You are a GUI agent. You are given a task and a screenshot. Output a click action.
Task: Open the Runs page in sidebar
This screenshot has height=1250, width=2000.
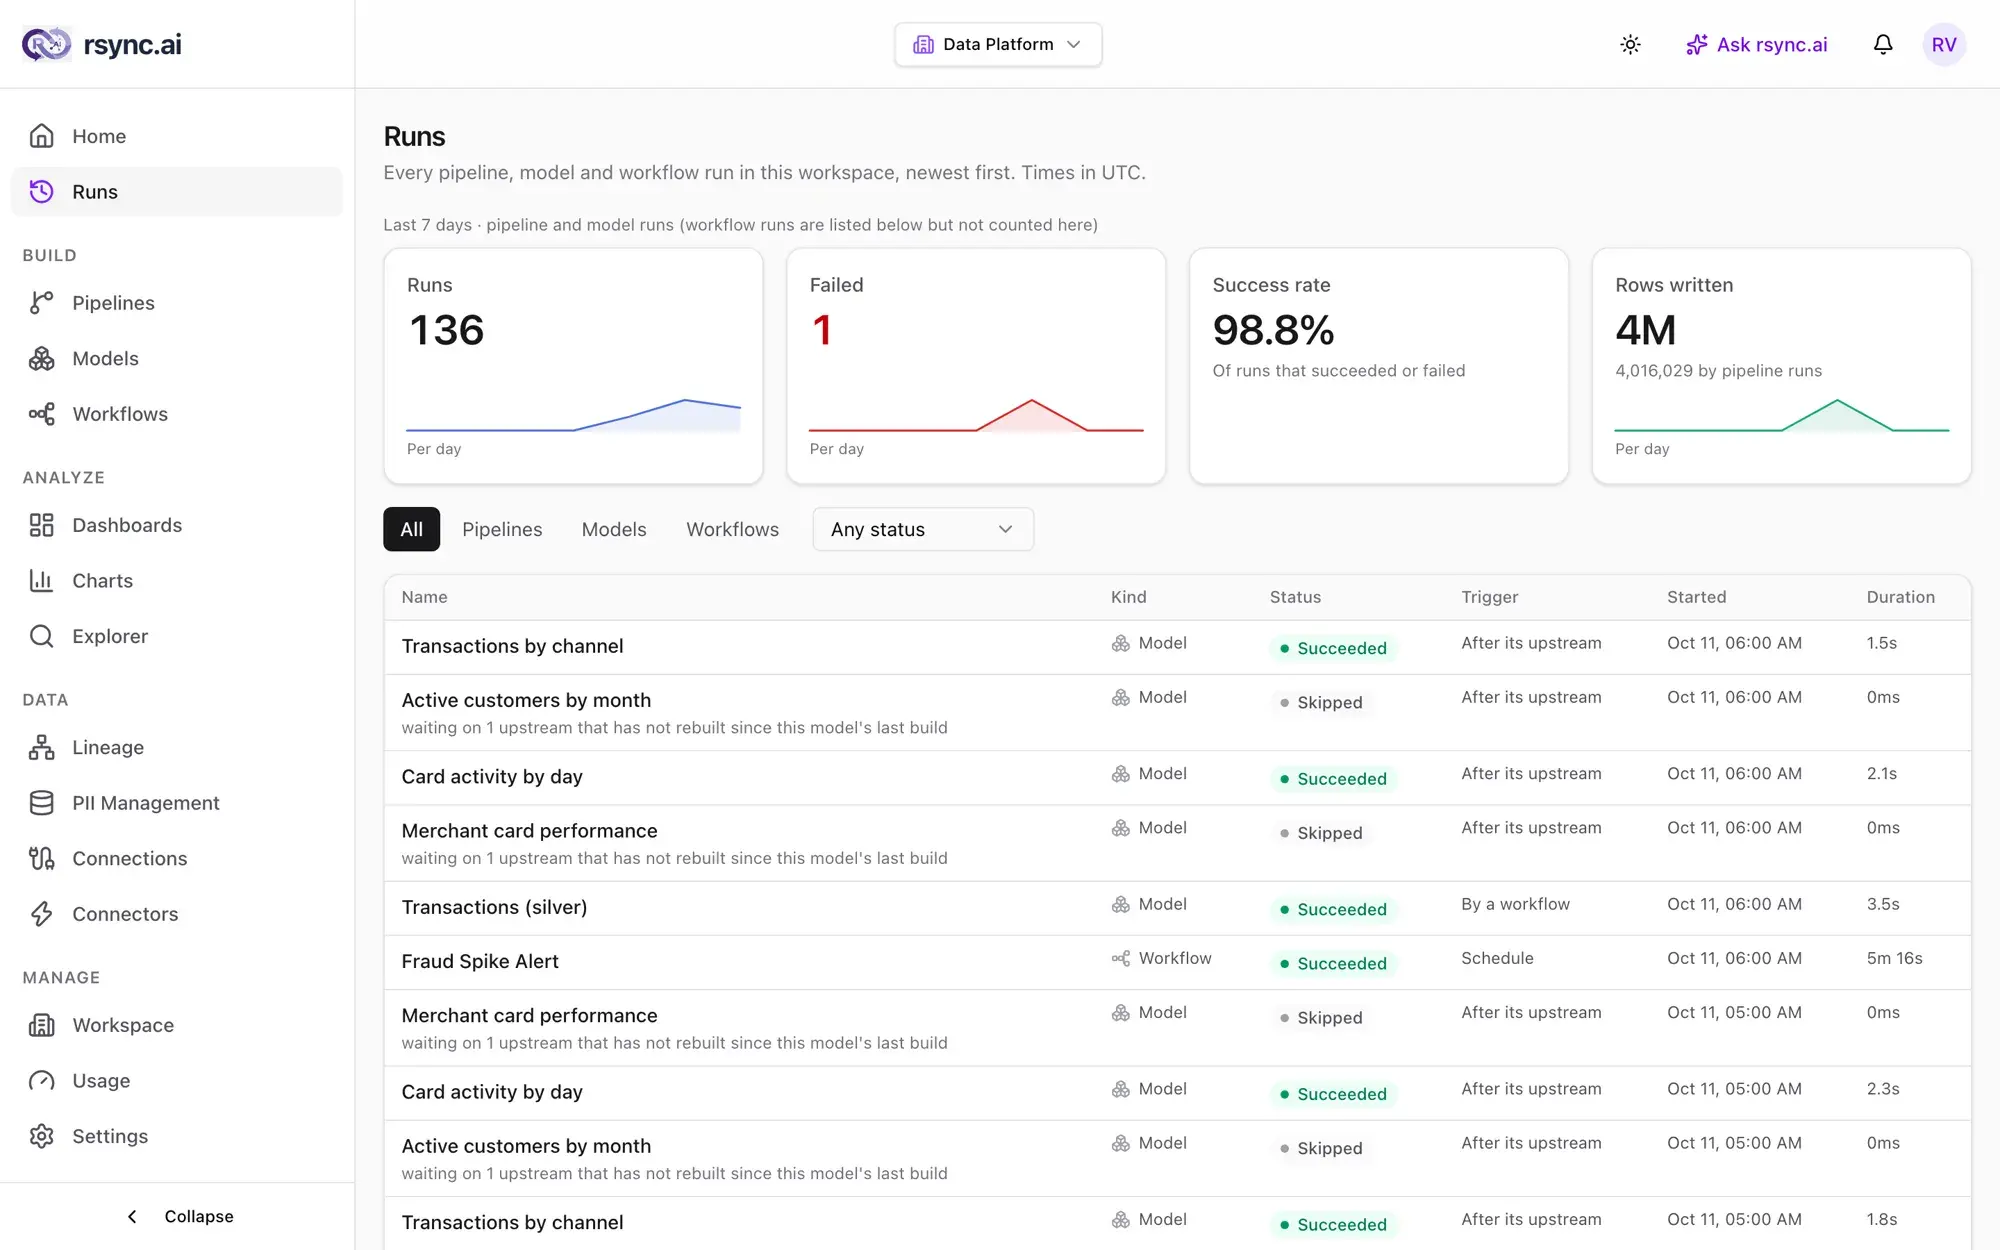(x=177, y=191)
